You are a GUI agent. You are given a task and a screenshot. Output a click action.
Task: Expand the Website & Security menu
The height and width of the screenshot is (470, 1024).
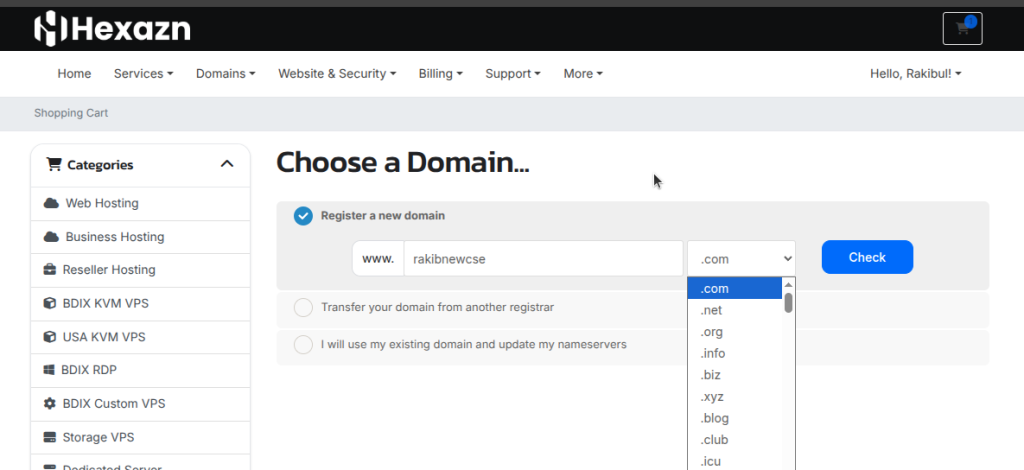337,74
